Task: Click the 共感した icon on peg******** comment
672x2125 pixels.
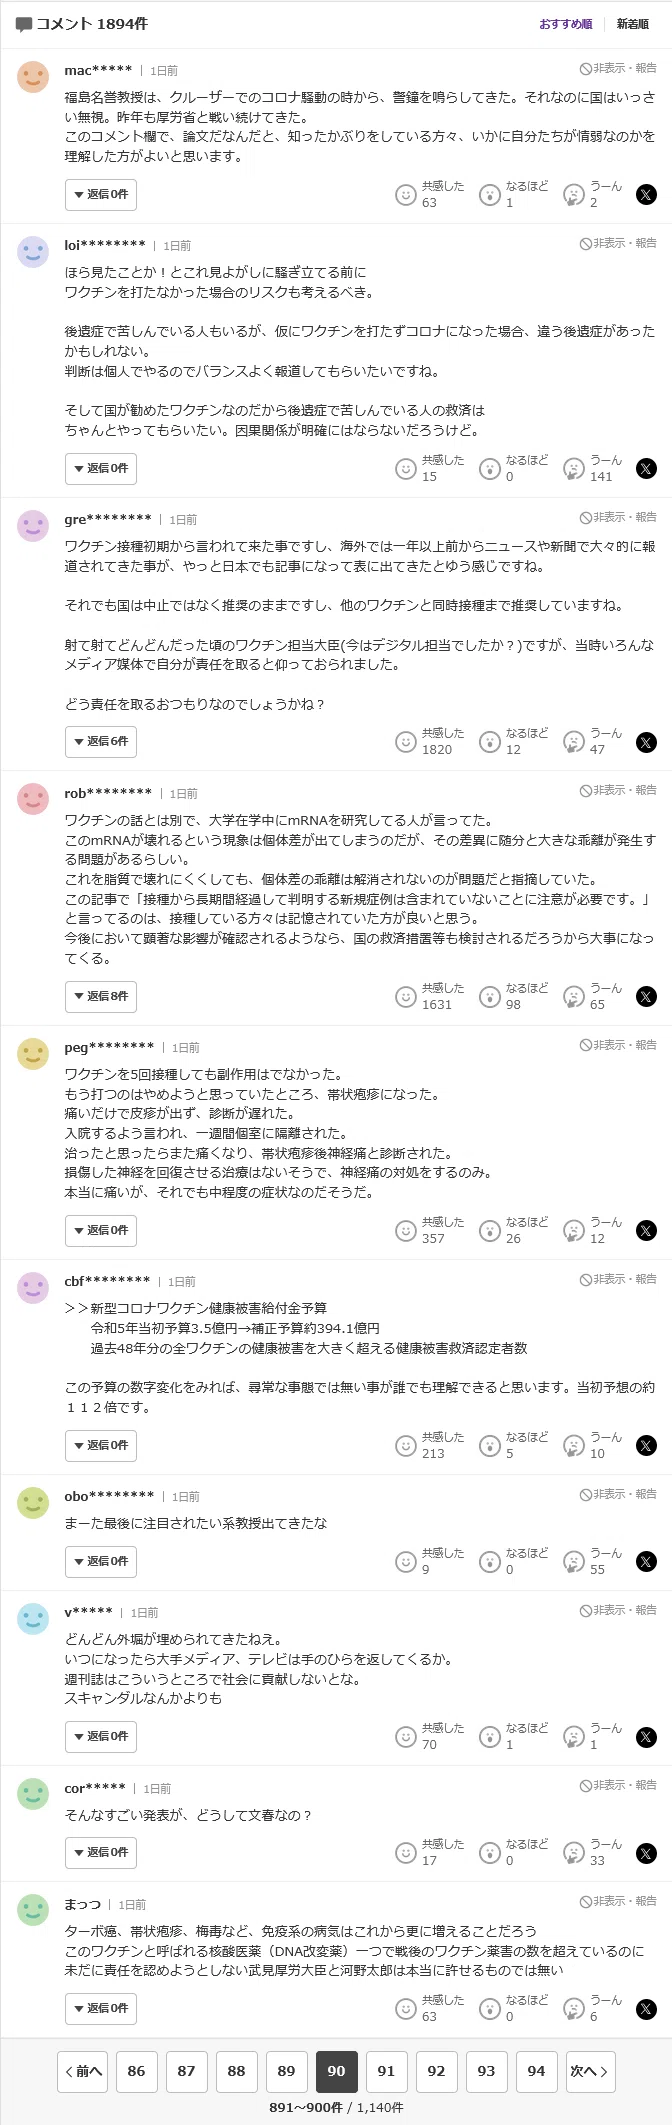Action: pyautogui.click(x=405, y=1230)
